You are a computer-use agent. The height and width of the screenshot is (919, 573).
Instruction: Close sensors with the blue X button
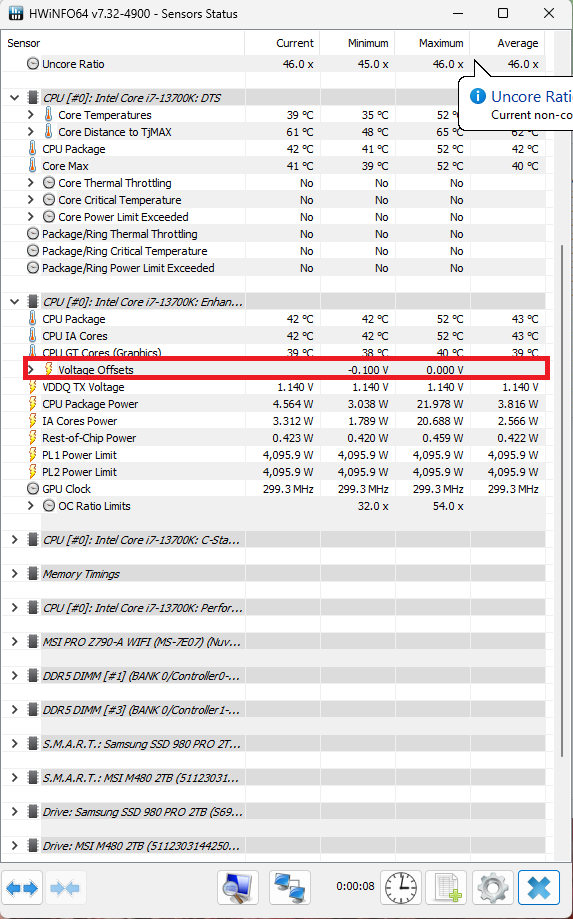click(x=538, y=889)
